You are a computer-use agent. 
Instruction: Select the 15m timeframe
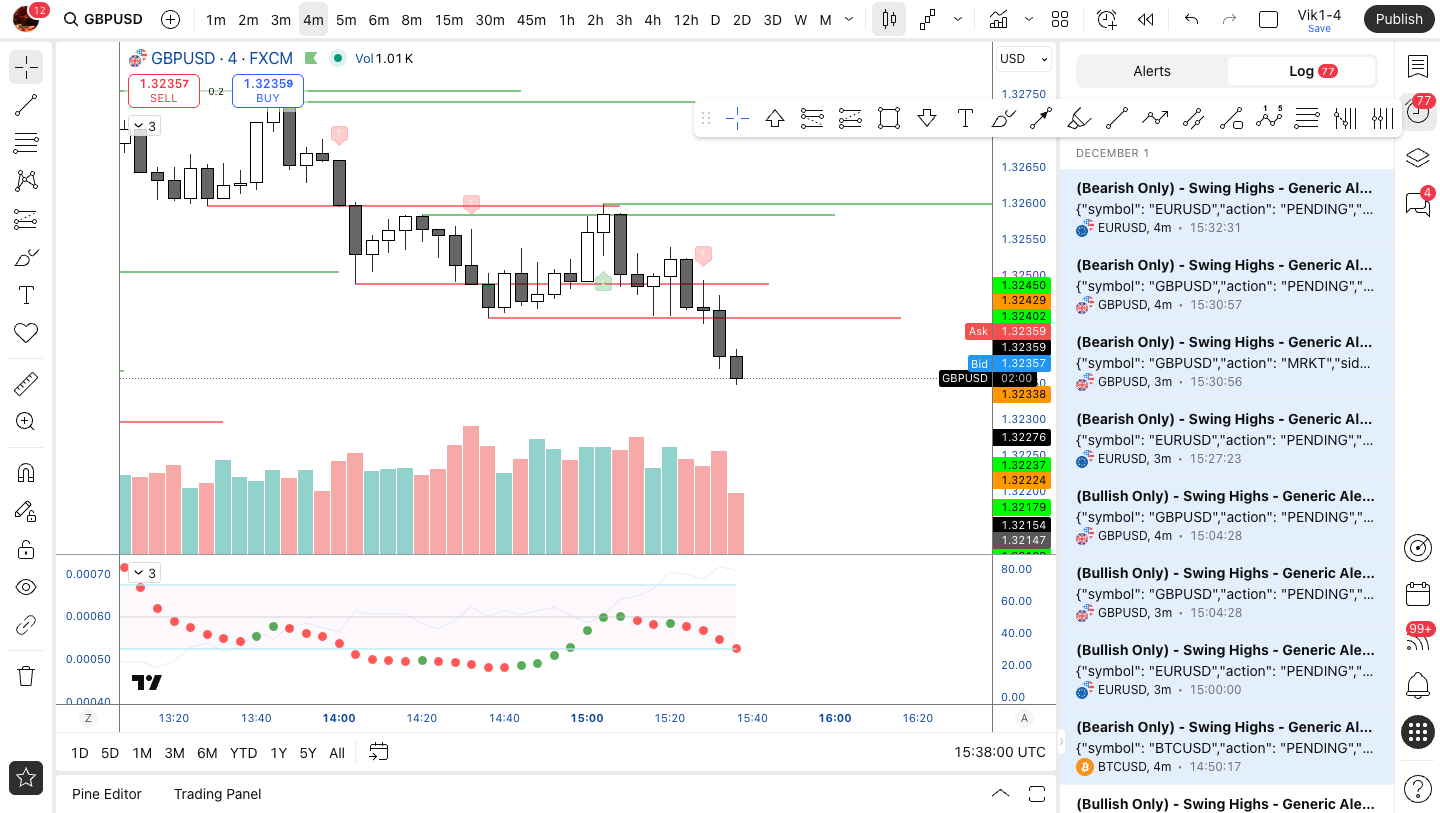[x=449, y=19]
